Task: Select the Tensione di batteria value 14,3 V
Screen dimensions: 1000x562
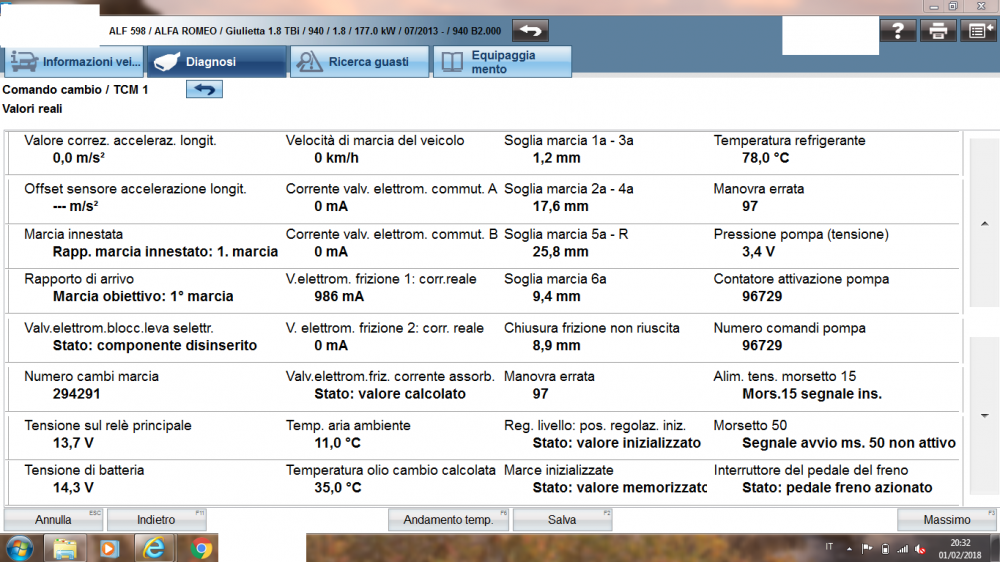Action: [x=73, y=488]
